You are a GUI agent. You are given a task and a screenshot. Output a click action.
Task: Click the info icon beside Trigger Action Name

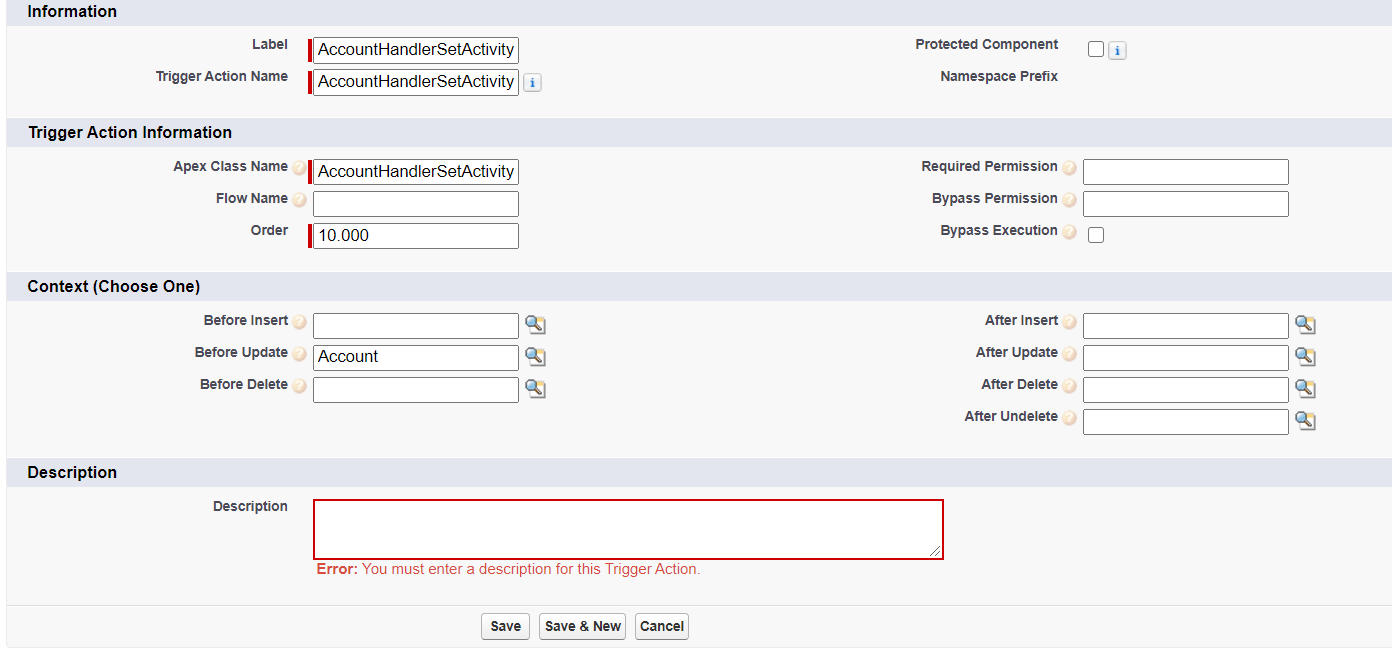pyautogui.click(x=532, y=82)
